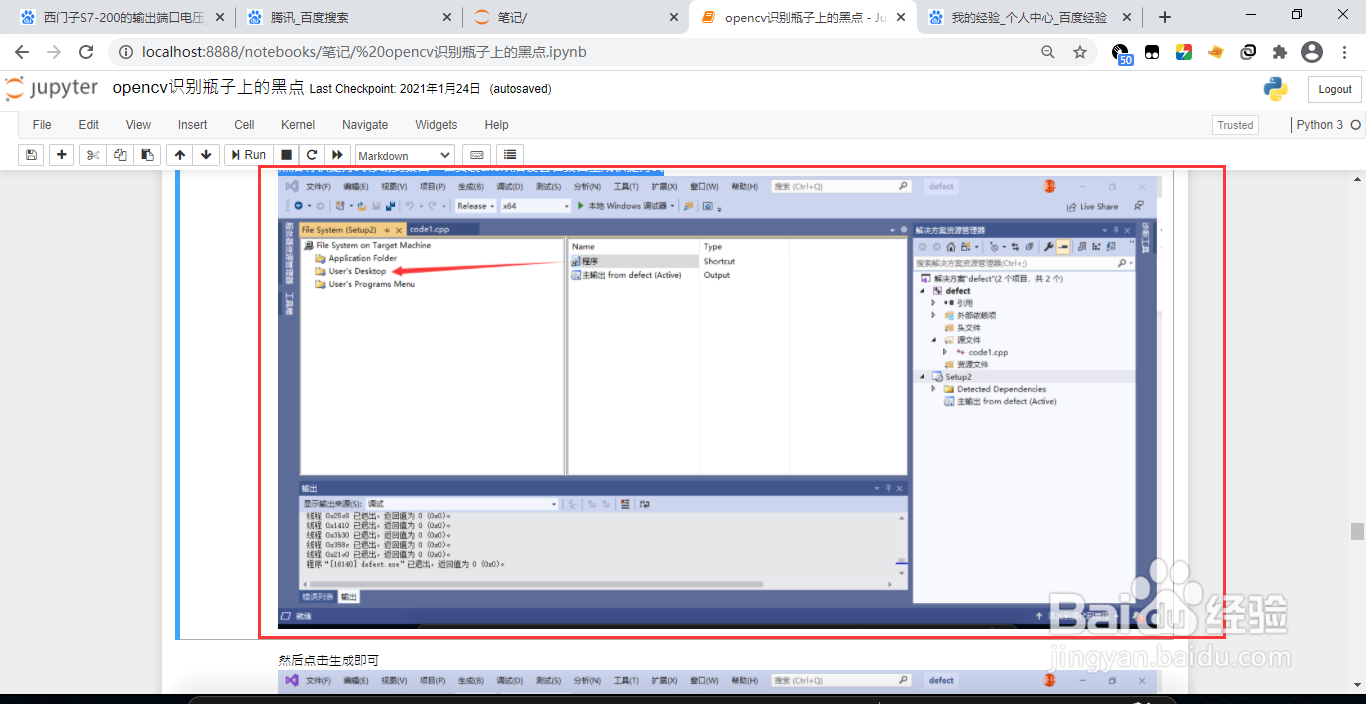
Task: Open the File menu
Action: [42, 125]
